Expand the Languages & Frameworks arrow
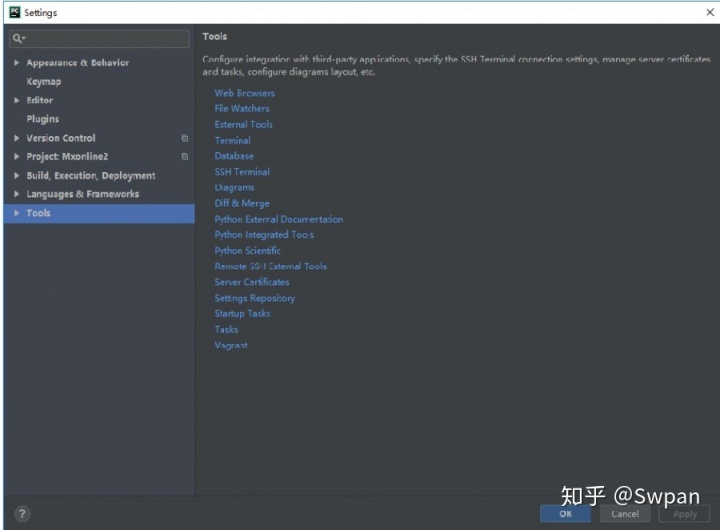 17,195
